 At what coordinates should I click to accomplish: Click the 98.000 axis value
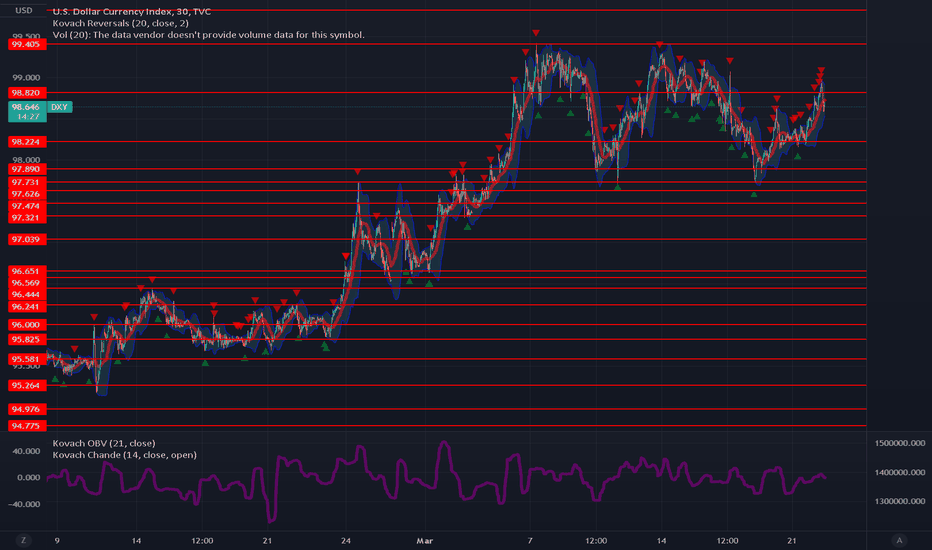(x=26, y=159)
